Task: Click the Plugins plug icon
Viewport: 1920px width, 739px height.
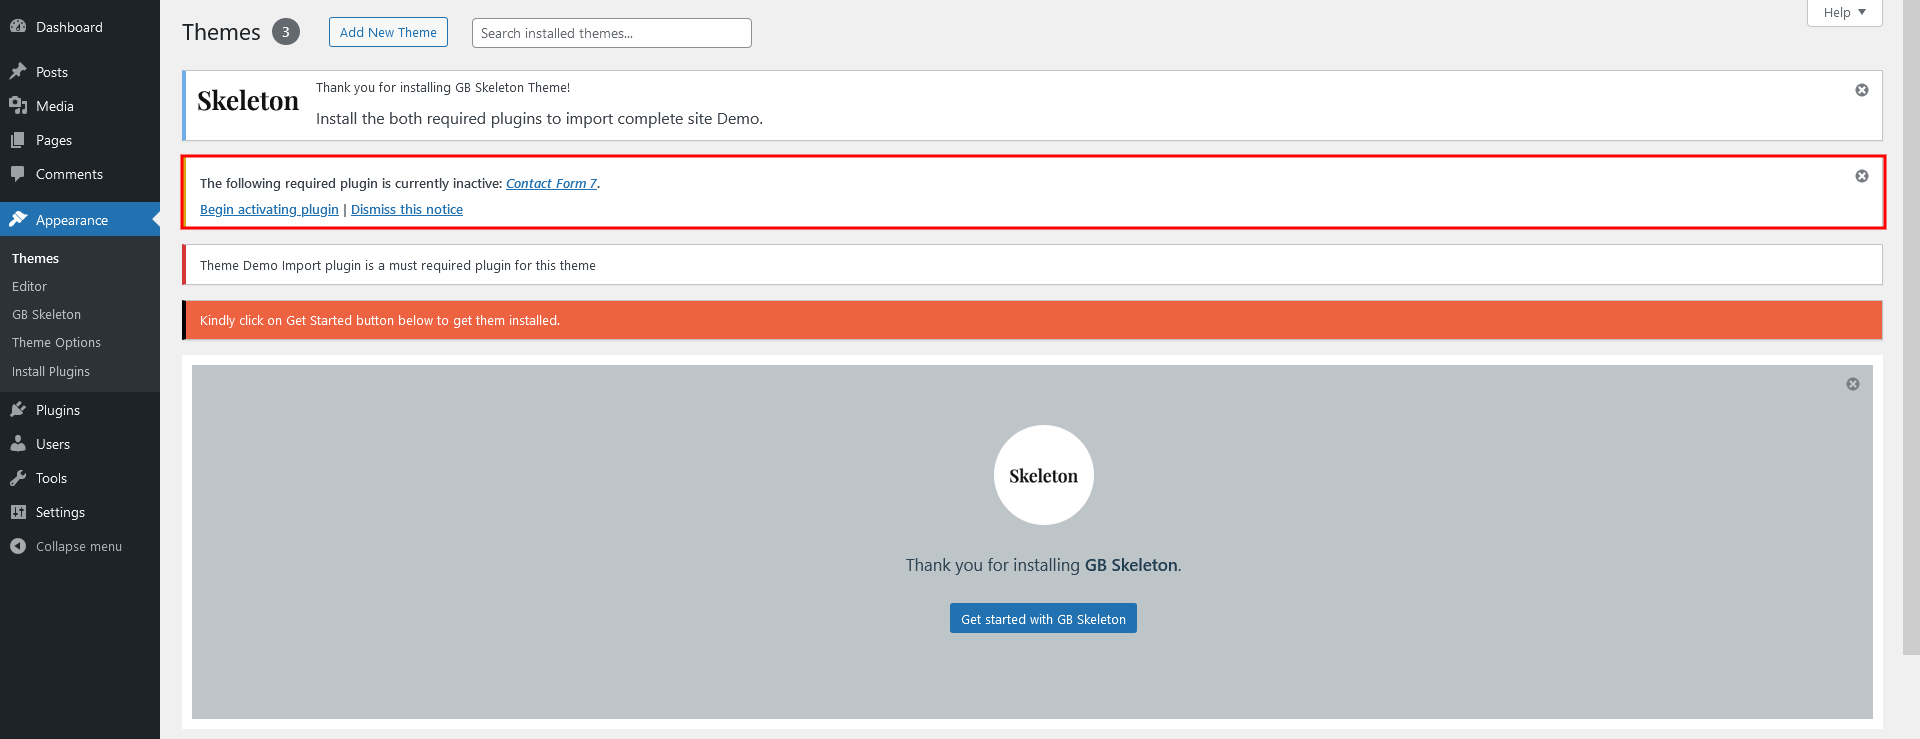Action: click(18, 410)
